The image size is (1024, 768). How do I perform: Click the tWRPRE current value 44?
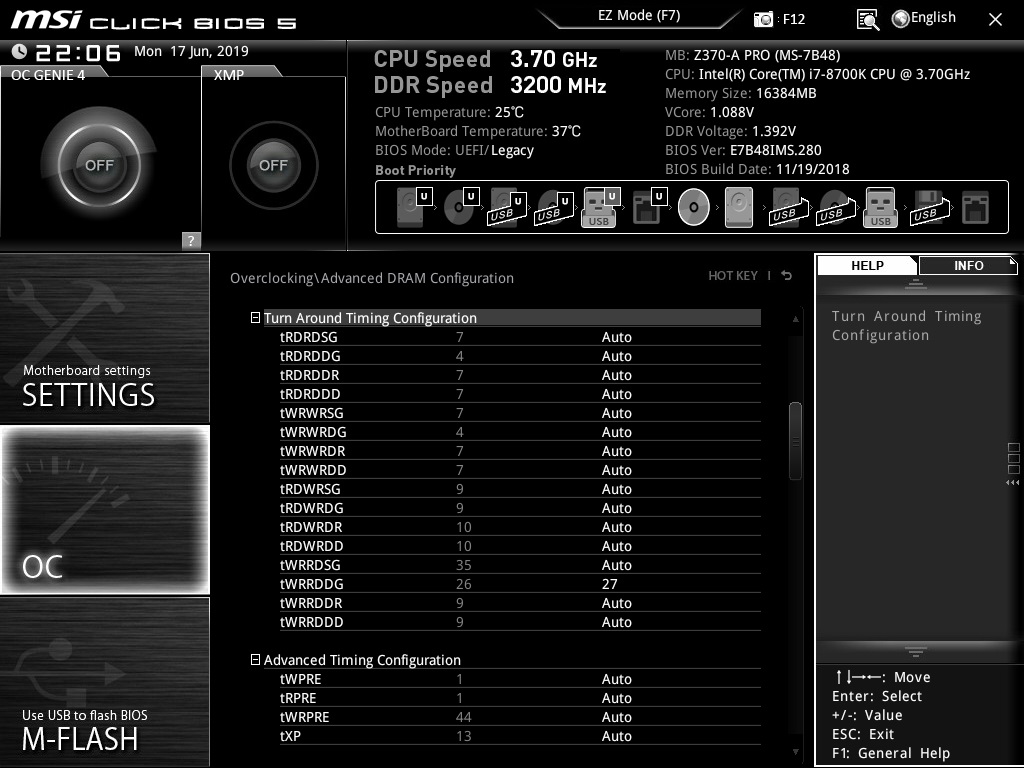463,717
